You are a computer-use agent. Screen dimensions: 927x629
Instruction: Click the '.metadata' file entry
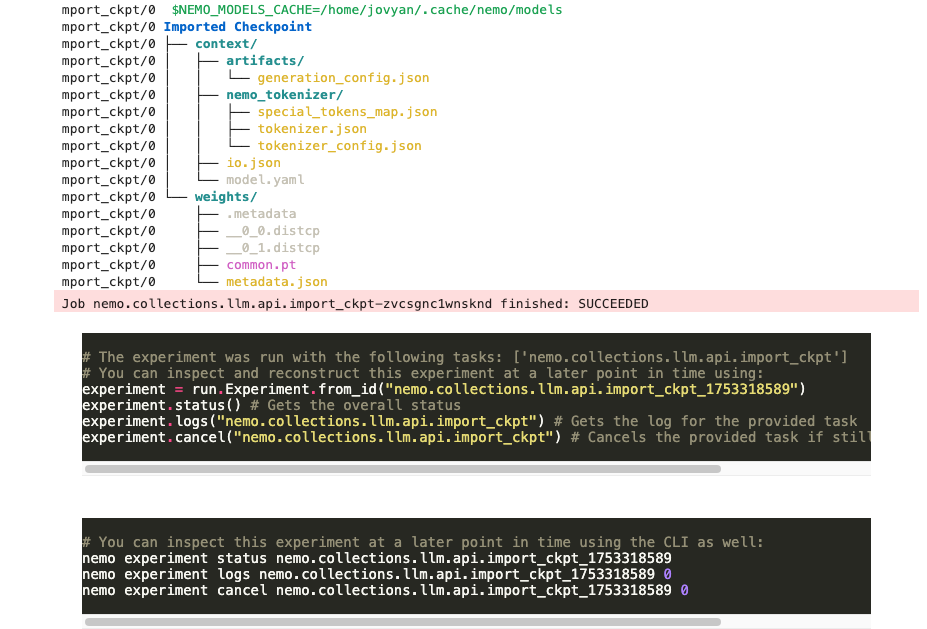[x=261, y=214]
